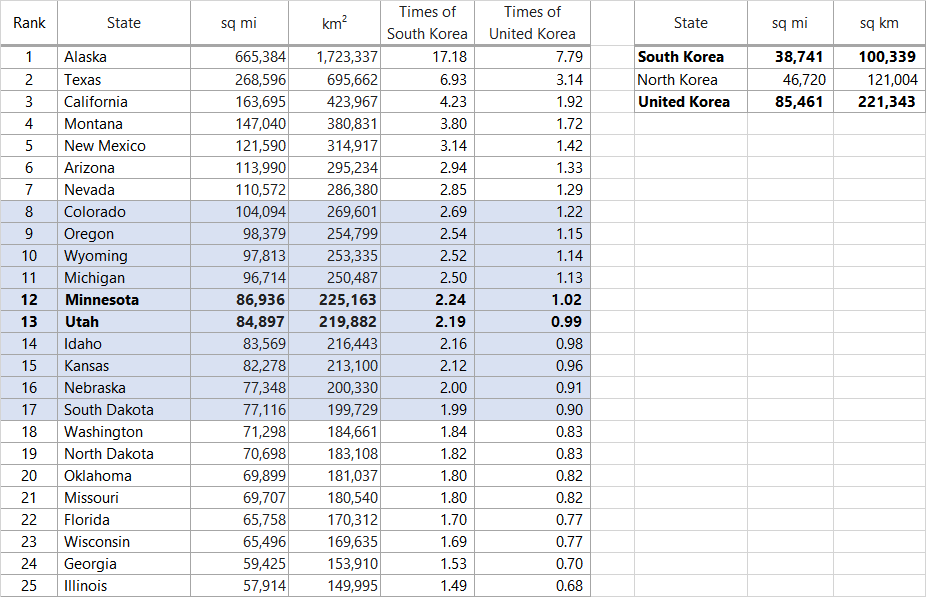Viewport: 926px width, 597px height.
Task: Select the 0.99 ratio for Utah
Action: [x=532, y=322]
